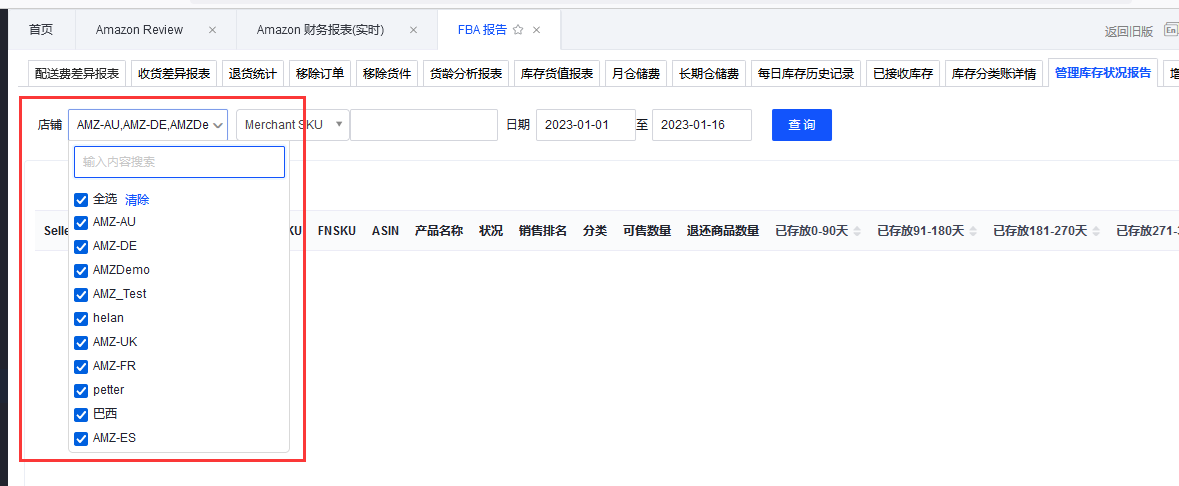Click the end date 2023-01-16 field

tap(702, 125)
